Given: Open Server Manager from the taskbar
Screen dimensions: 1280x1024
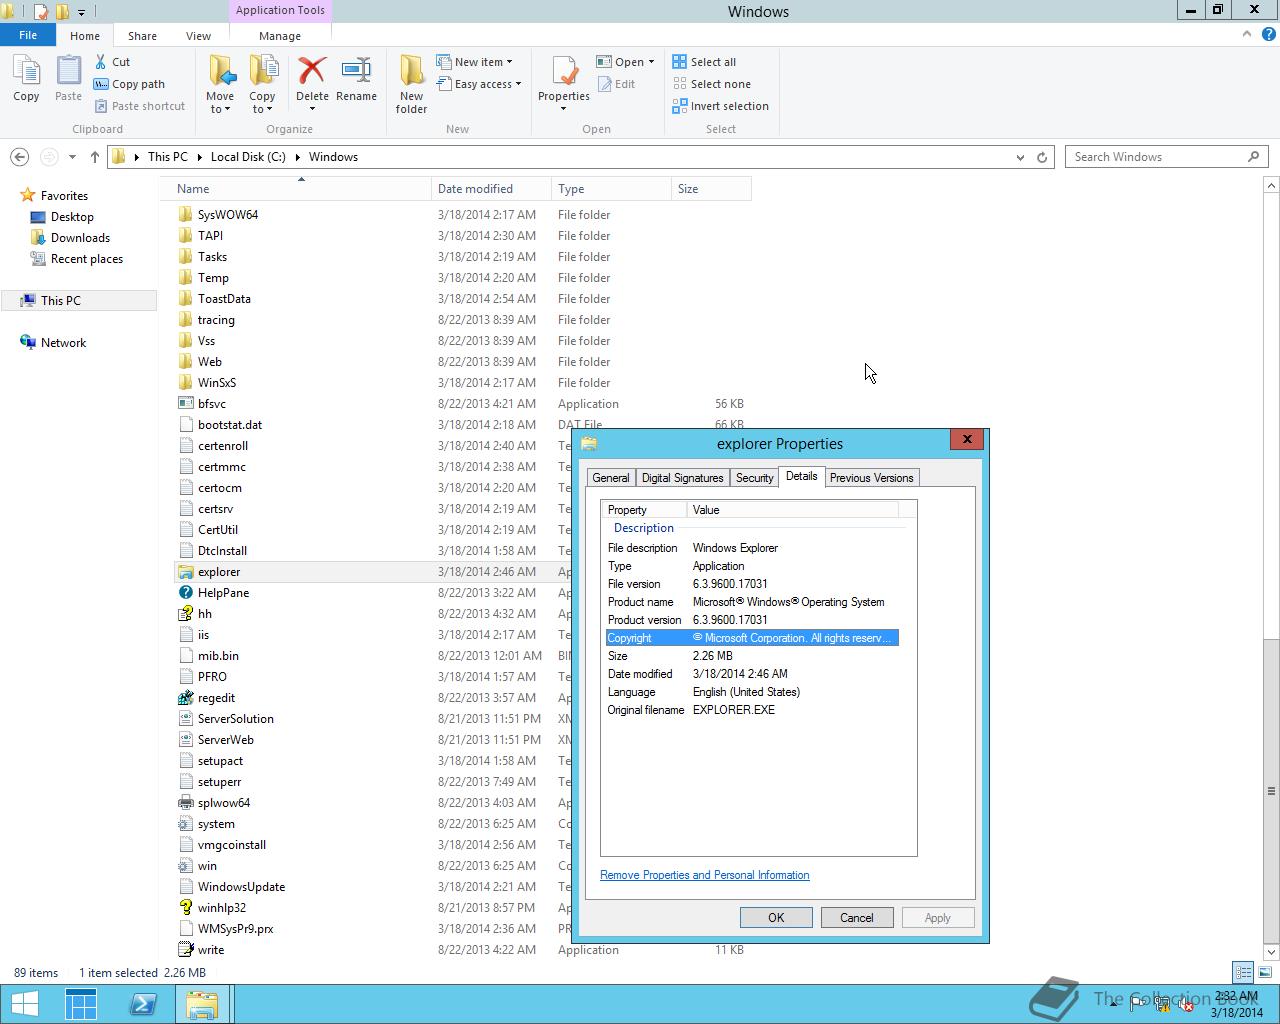Looking at the screenshot, I should coord(81,1004).
